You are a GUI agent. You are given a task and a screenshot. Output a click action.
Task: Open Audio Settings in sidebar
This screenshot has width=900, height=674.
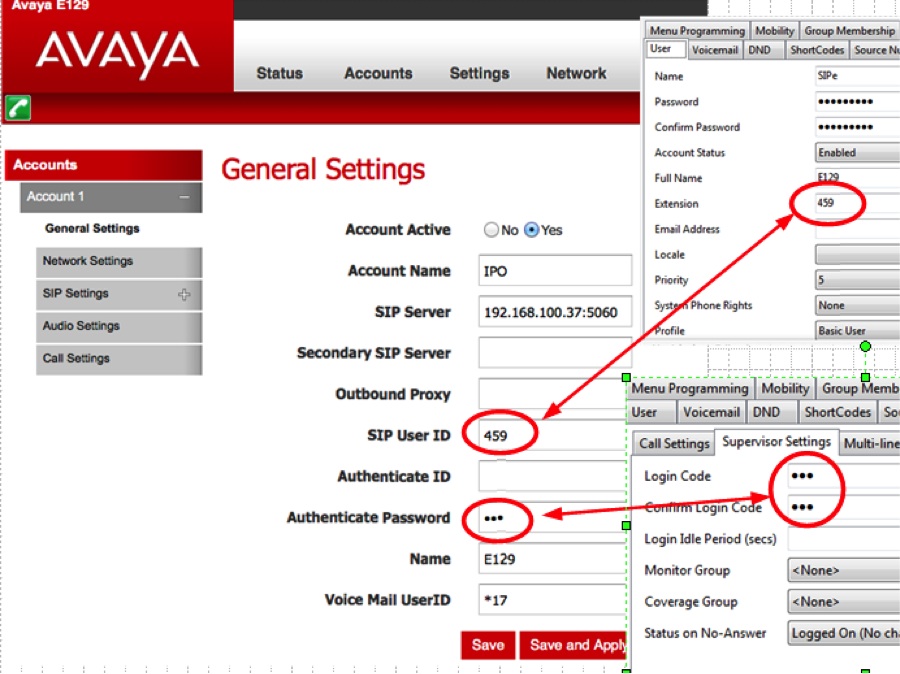(x=119, y=326)
